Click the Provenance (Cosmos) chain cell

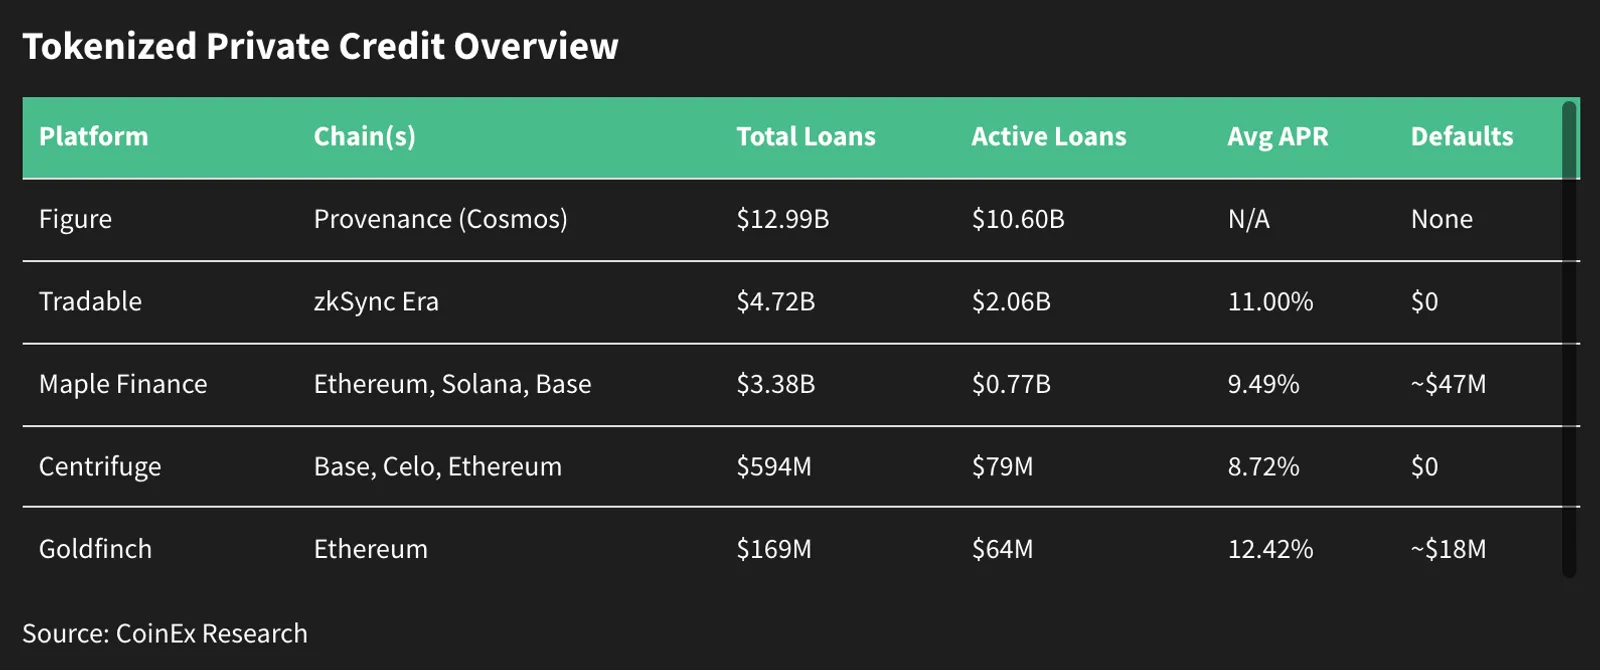(440, 220)
